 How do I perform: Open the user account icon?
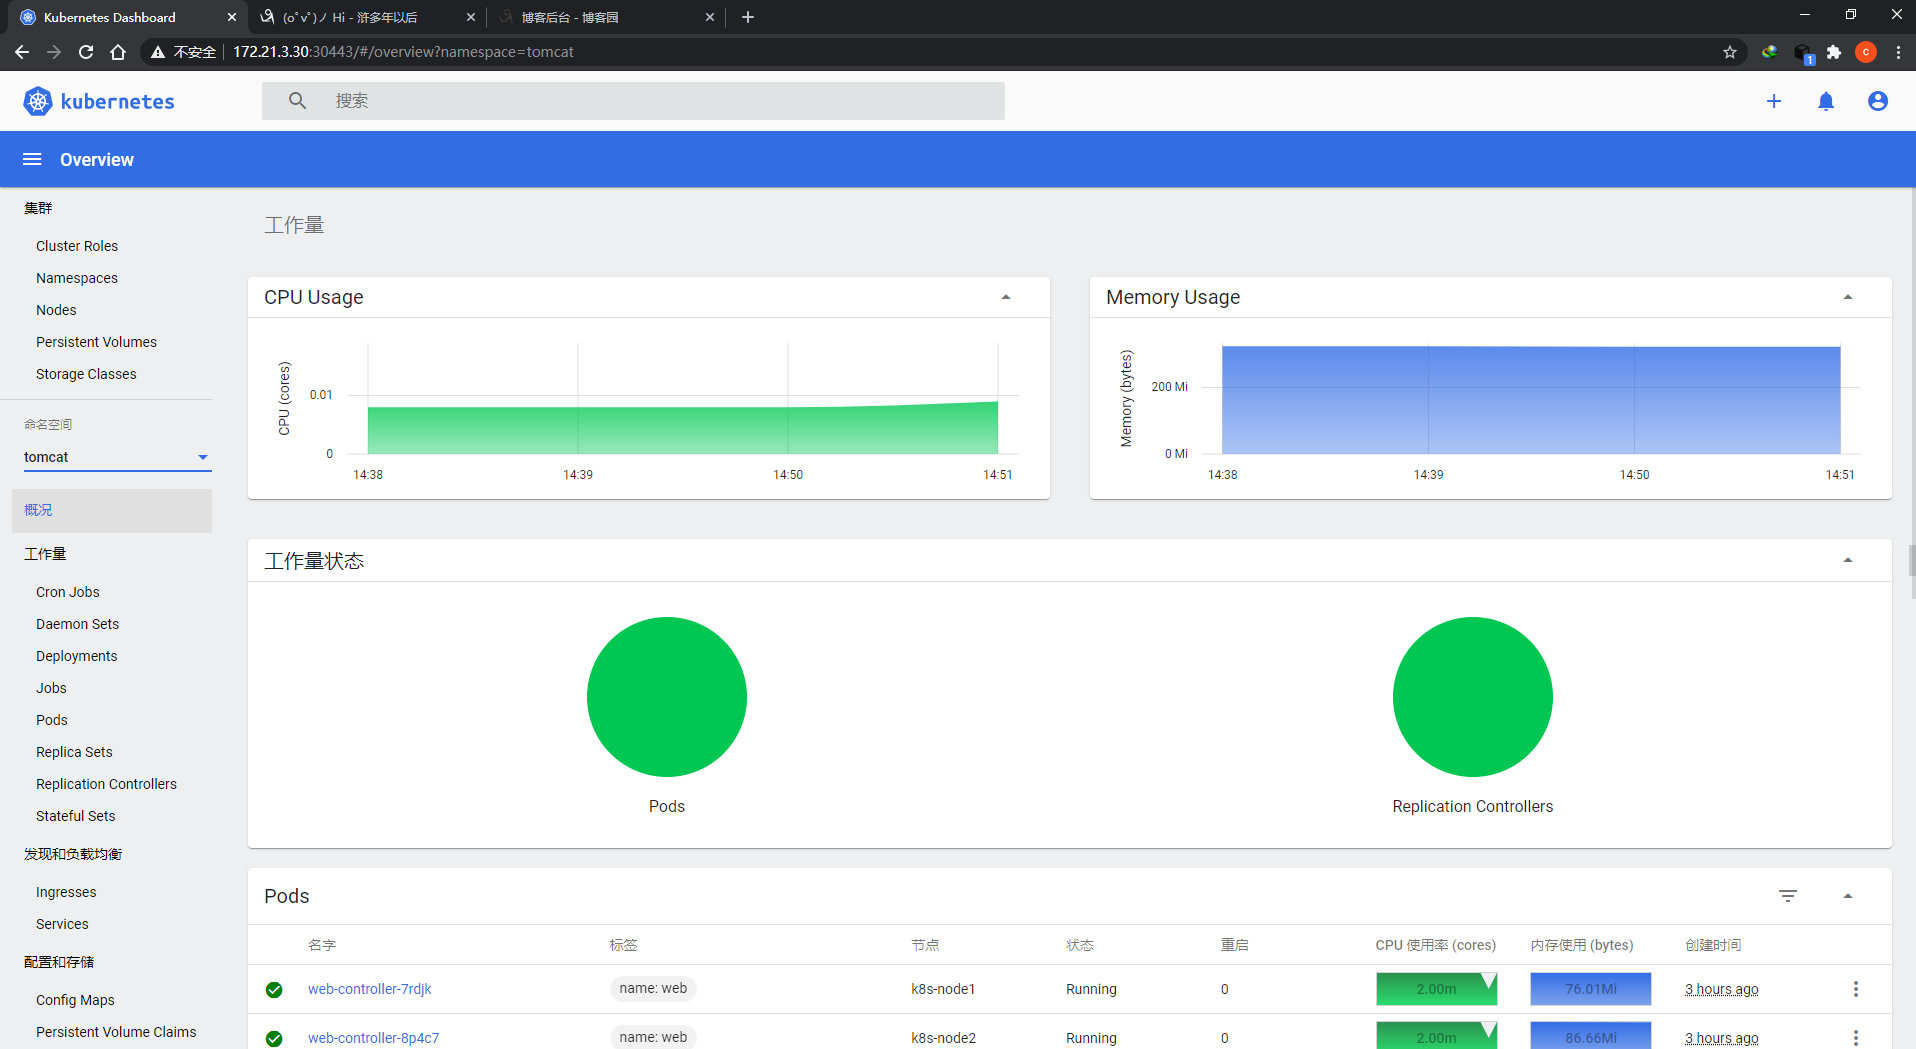1878,101
